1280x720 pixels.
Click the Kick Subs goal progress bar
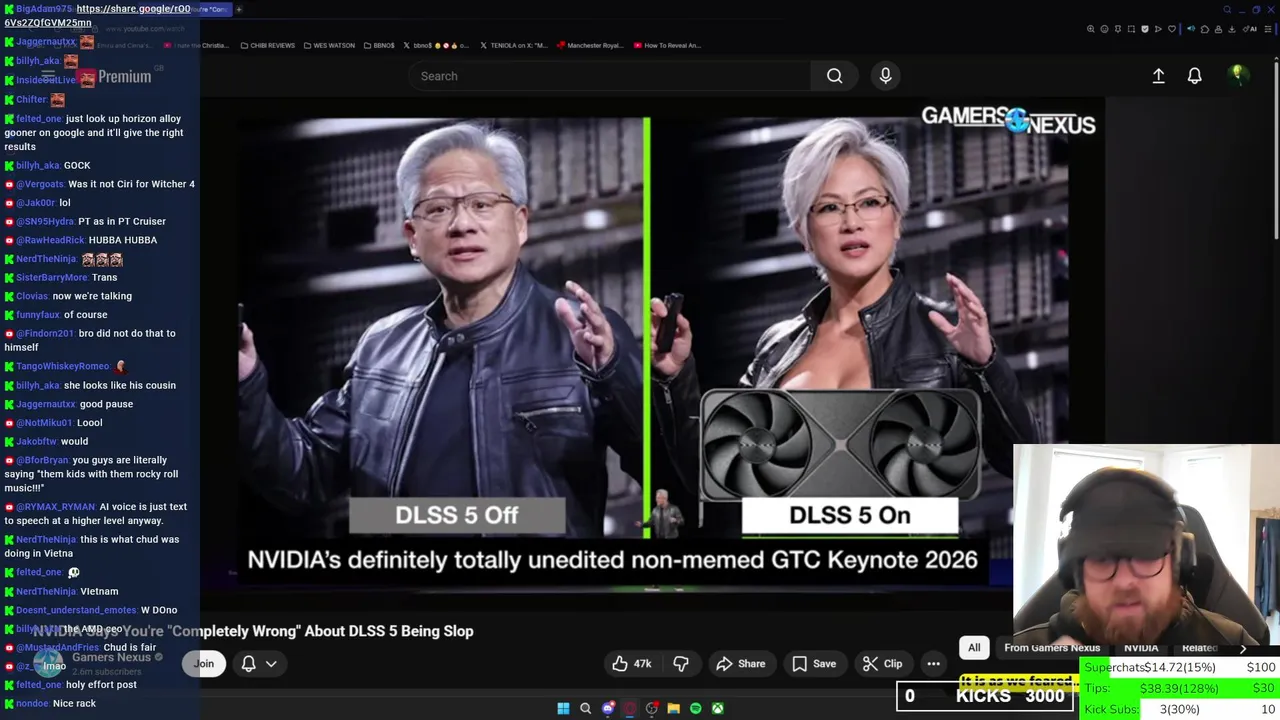tap(1180, 709)
